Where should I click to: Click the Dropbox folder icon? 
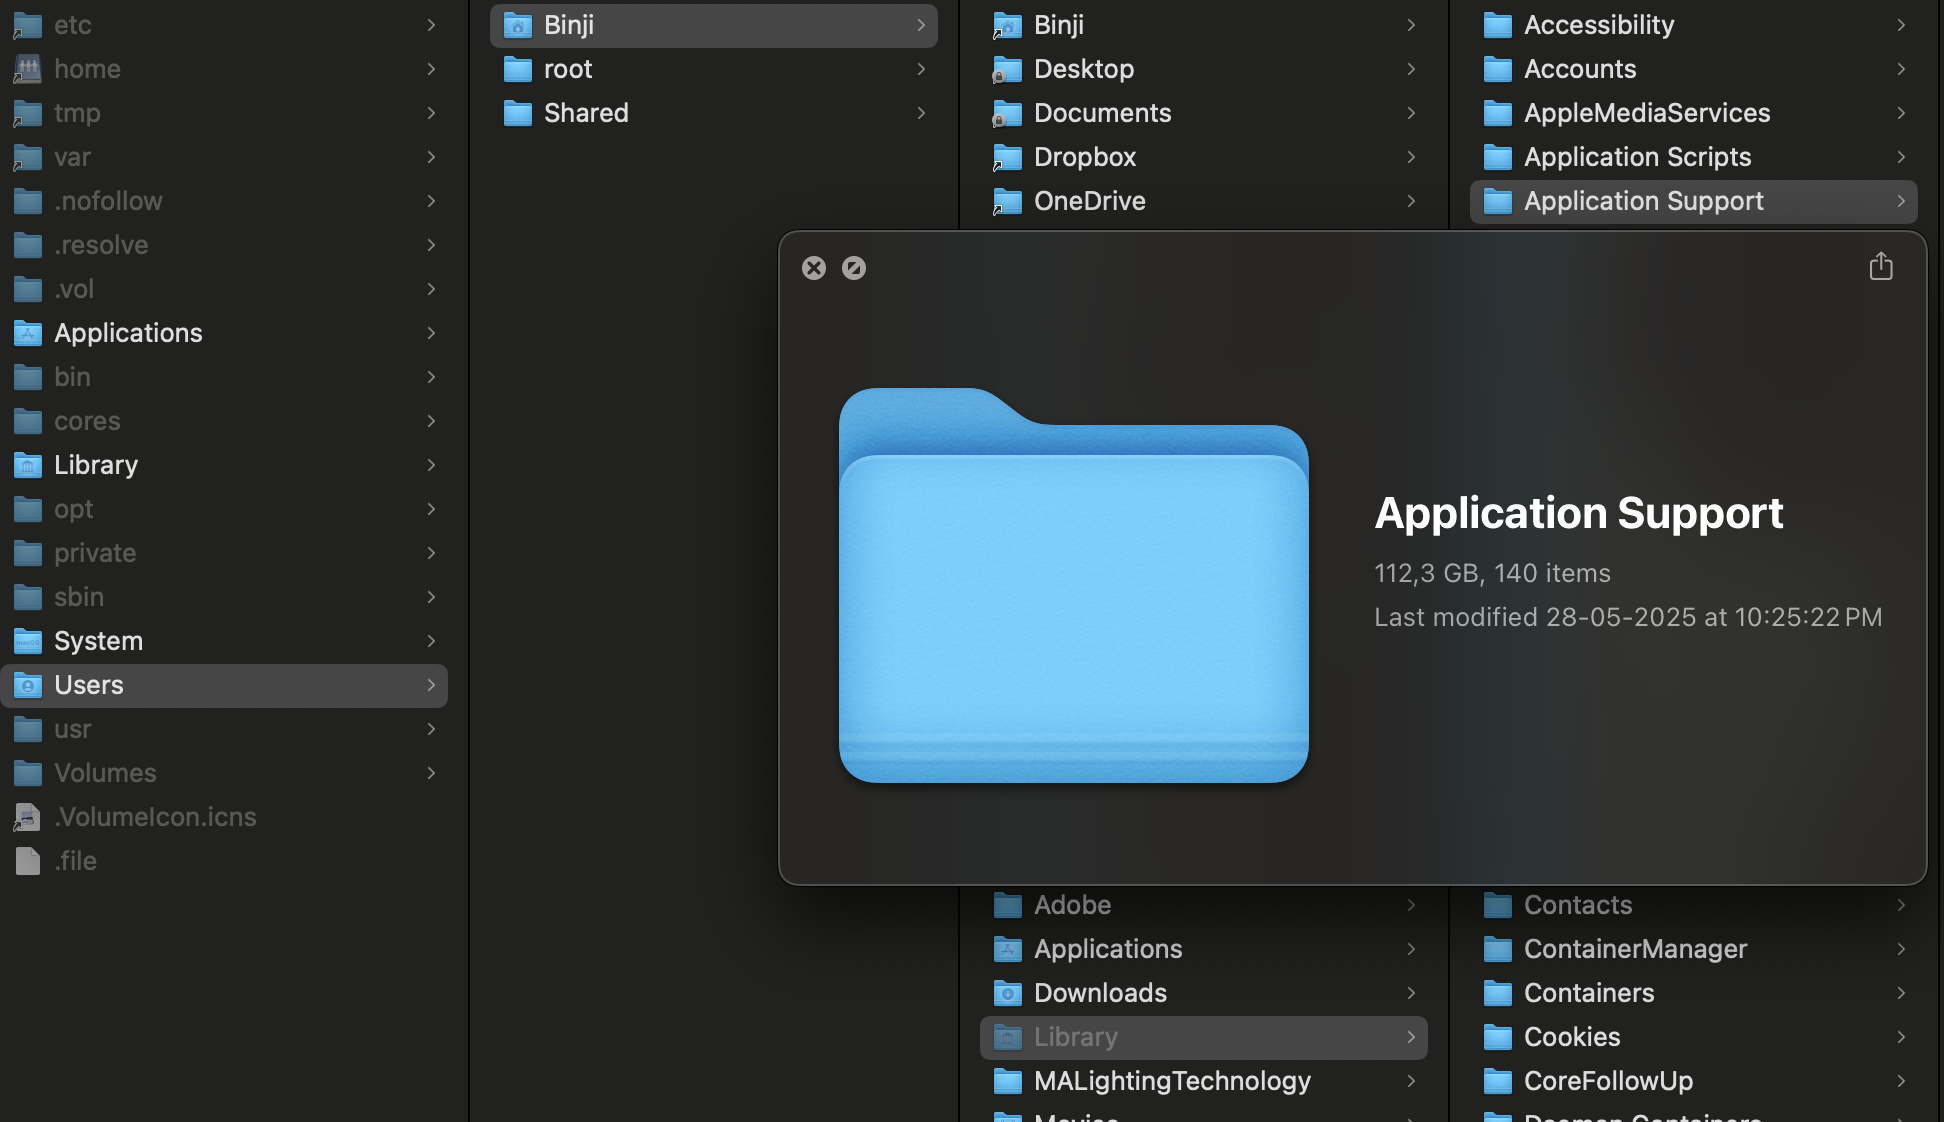[x=1007, y=157]
